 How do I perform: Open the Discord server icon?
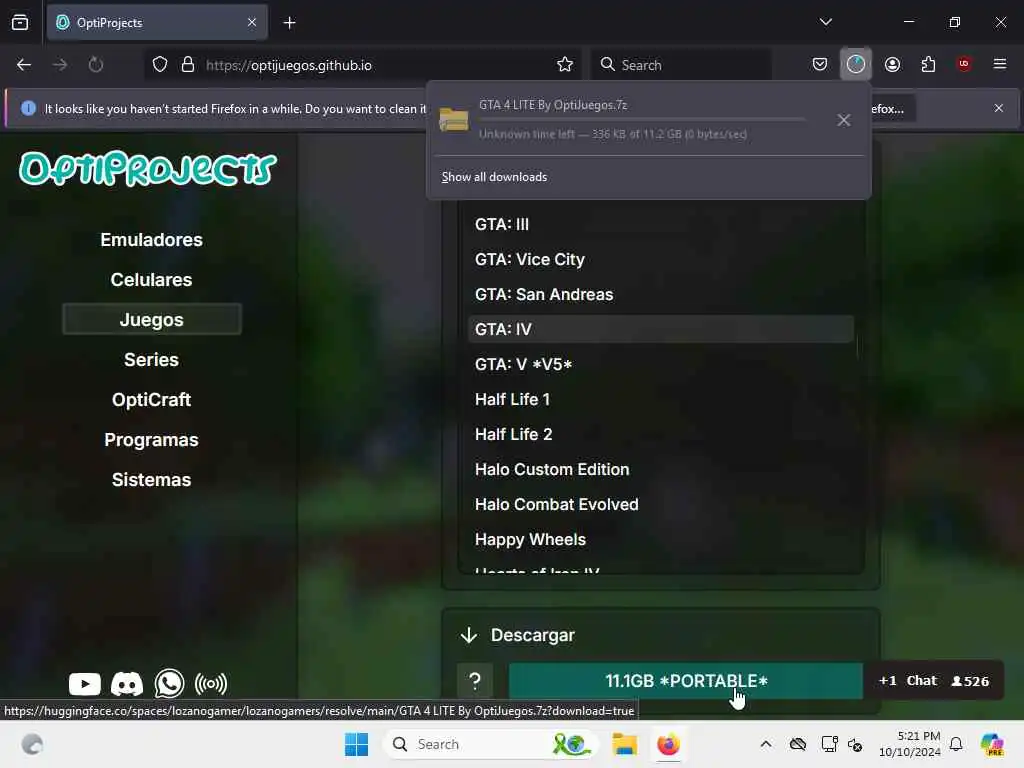tap(127, 684)
